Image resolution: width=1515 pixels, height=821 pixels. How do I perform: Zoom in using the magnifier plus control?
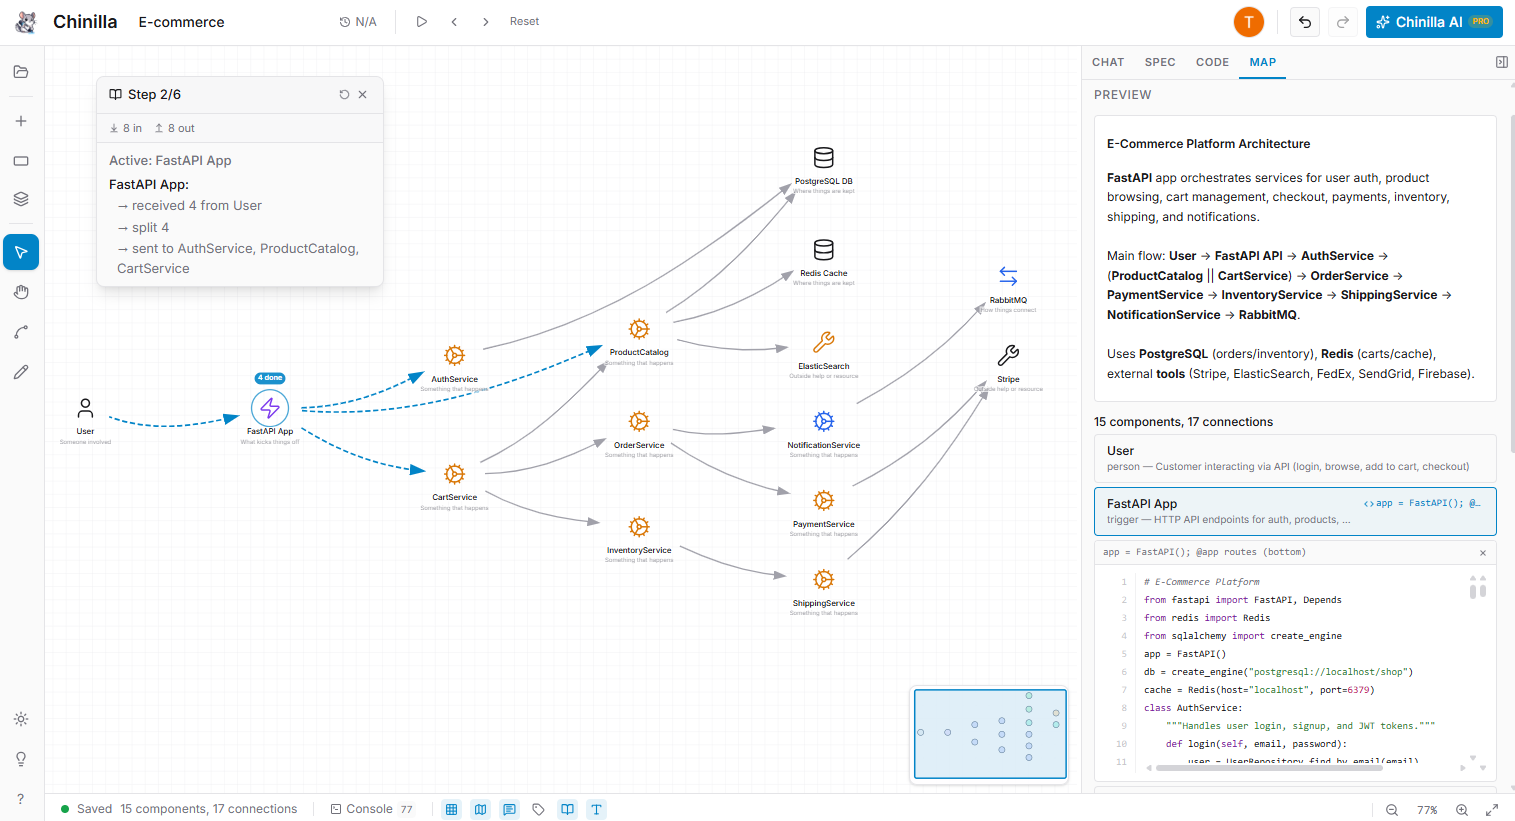(1461, 810)
